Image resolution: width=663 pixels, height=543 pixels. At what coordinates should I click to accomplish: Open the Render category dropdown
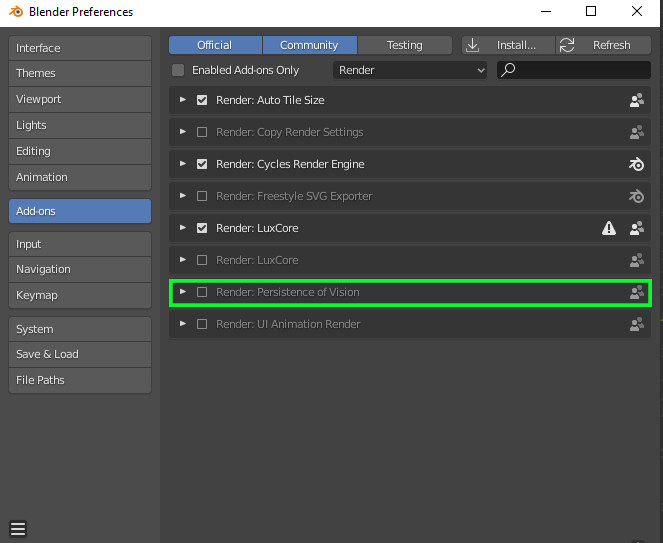pos(410,71)
